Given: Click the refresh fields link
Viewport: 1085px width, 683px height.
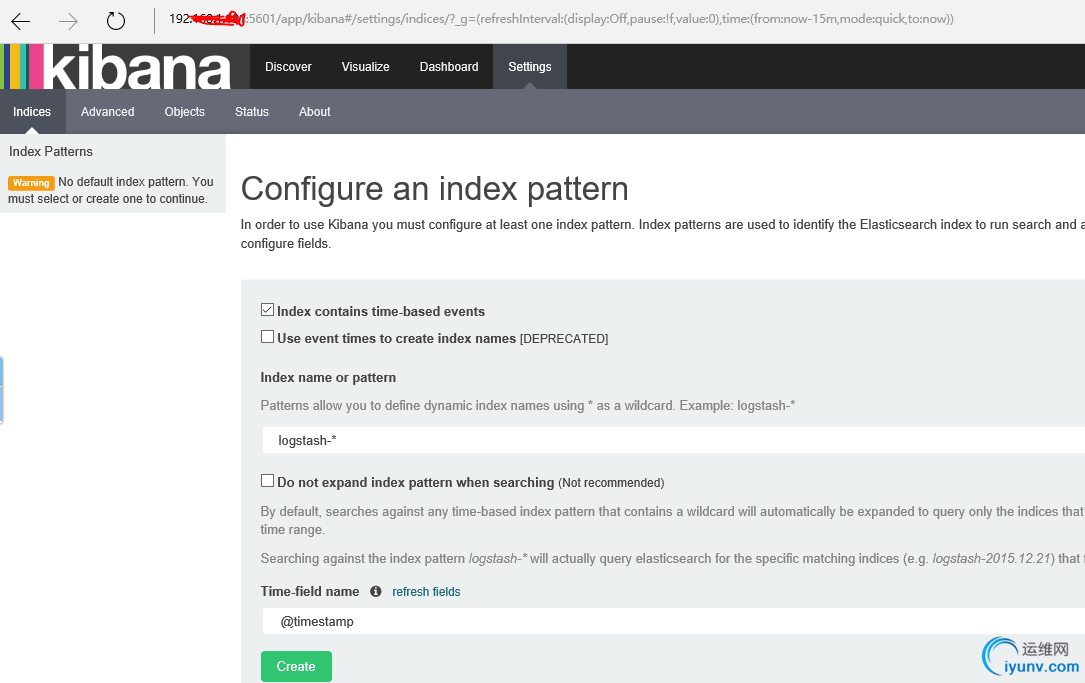Looking at the screenshot, I should (426, 592).
